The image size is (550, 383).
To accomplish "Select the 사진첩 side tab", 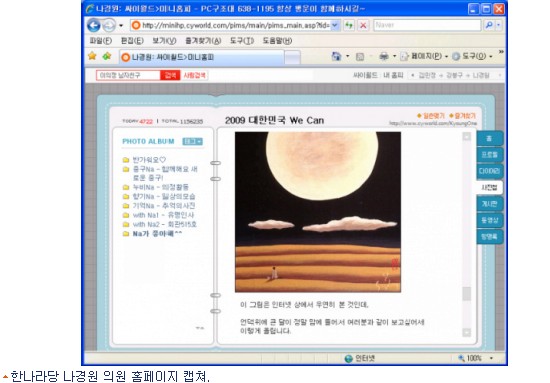I will coord(489,187).
